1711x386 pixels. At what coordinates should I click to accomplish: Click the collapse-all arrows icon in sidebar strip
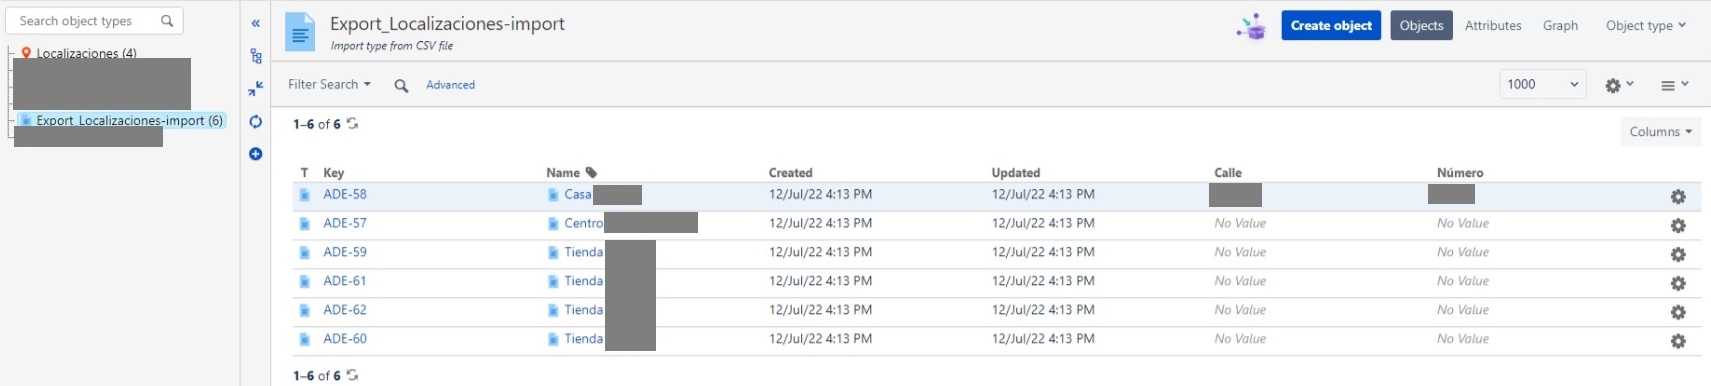pyautogui.click(x=255, y=89)
